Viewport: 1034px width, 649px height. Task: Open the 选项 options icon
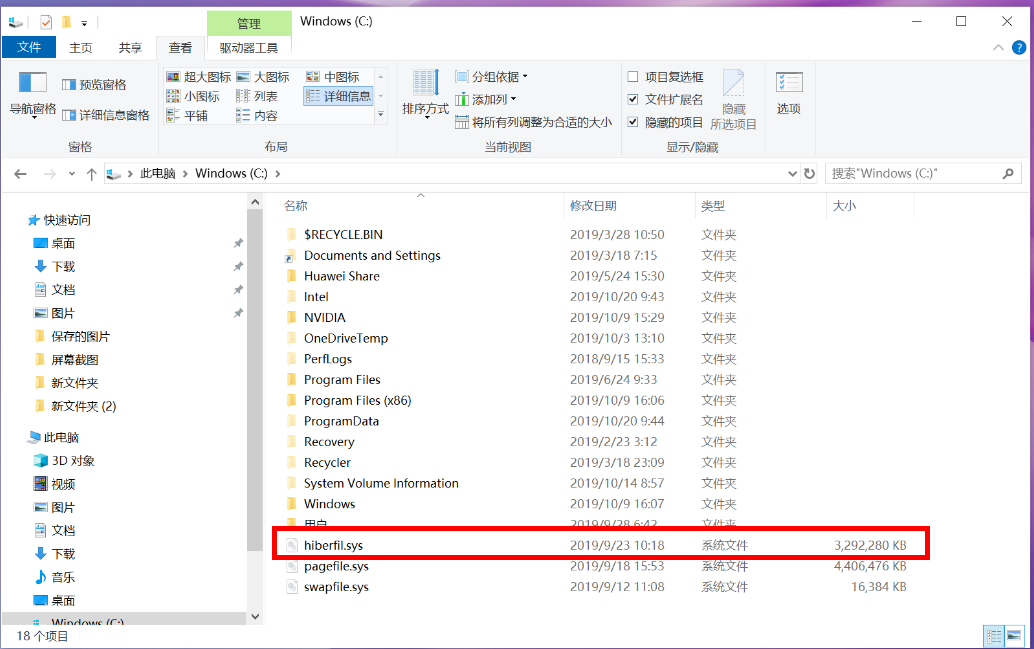(788, 93)
